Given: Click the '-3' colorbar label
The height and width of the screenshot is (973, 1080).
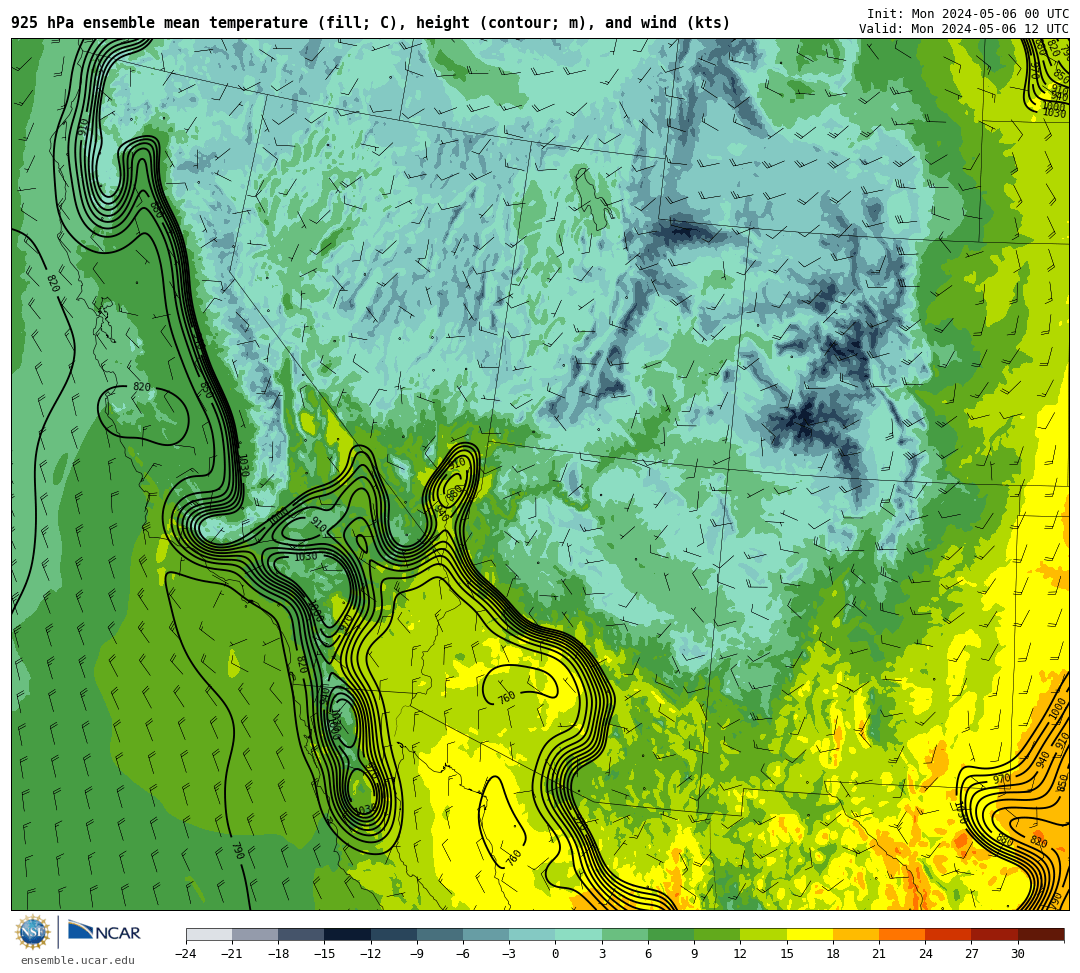Looking at the screenshot, I should (509, 954).
